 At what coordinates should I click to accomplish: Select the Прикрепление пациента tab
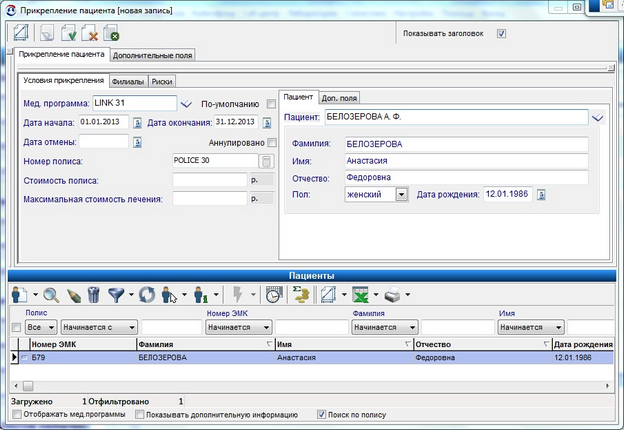click(x=62, y=54)
